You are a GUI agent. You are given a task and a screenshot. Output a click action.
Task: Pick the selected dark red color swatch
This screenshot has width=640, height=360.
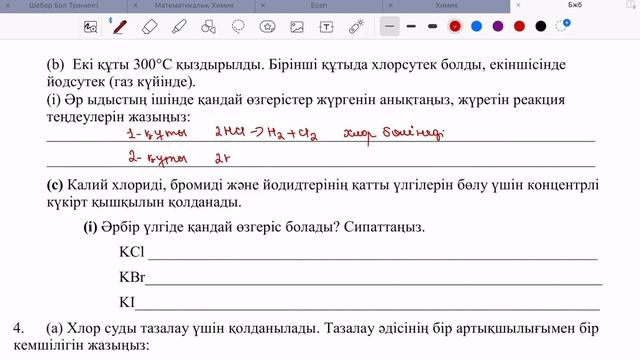(455, 27)
